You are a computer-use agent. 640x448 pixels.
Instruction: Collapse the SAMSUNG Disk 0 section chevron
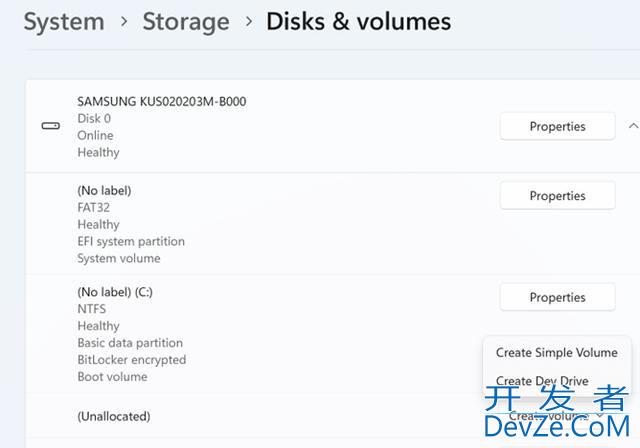coord(633,126)
